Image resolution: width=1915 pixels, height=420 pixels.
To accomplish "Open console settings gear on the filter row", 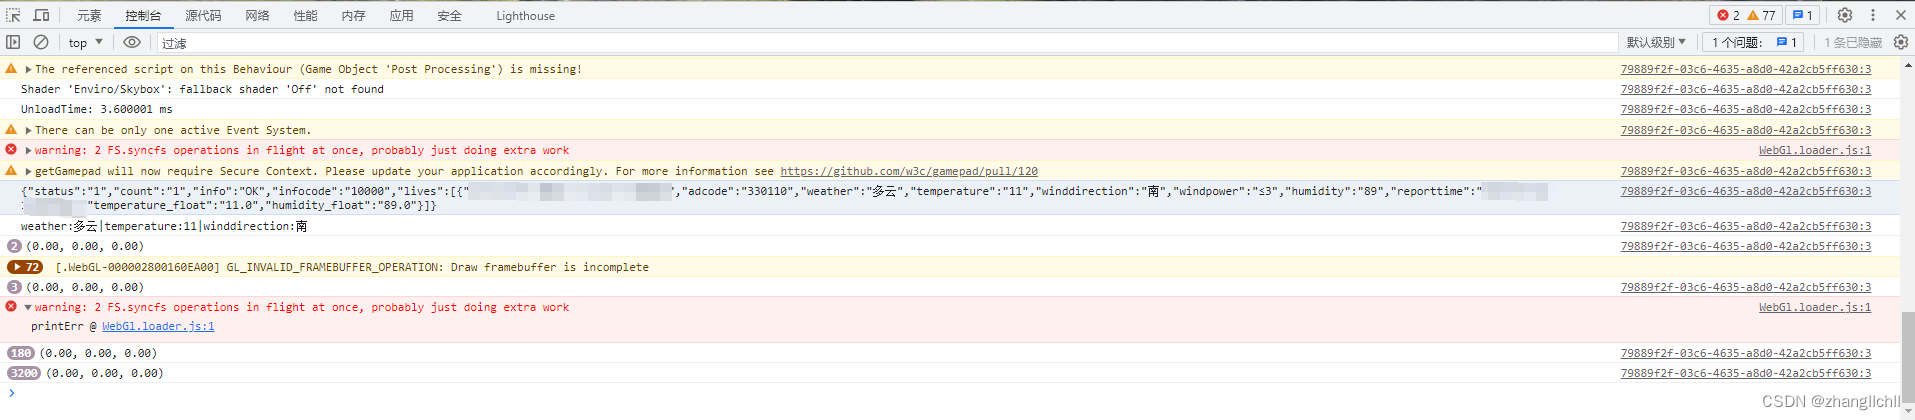I will pos(1901,42).
